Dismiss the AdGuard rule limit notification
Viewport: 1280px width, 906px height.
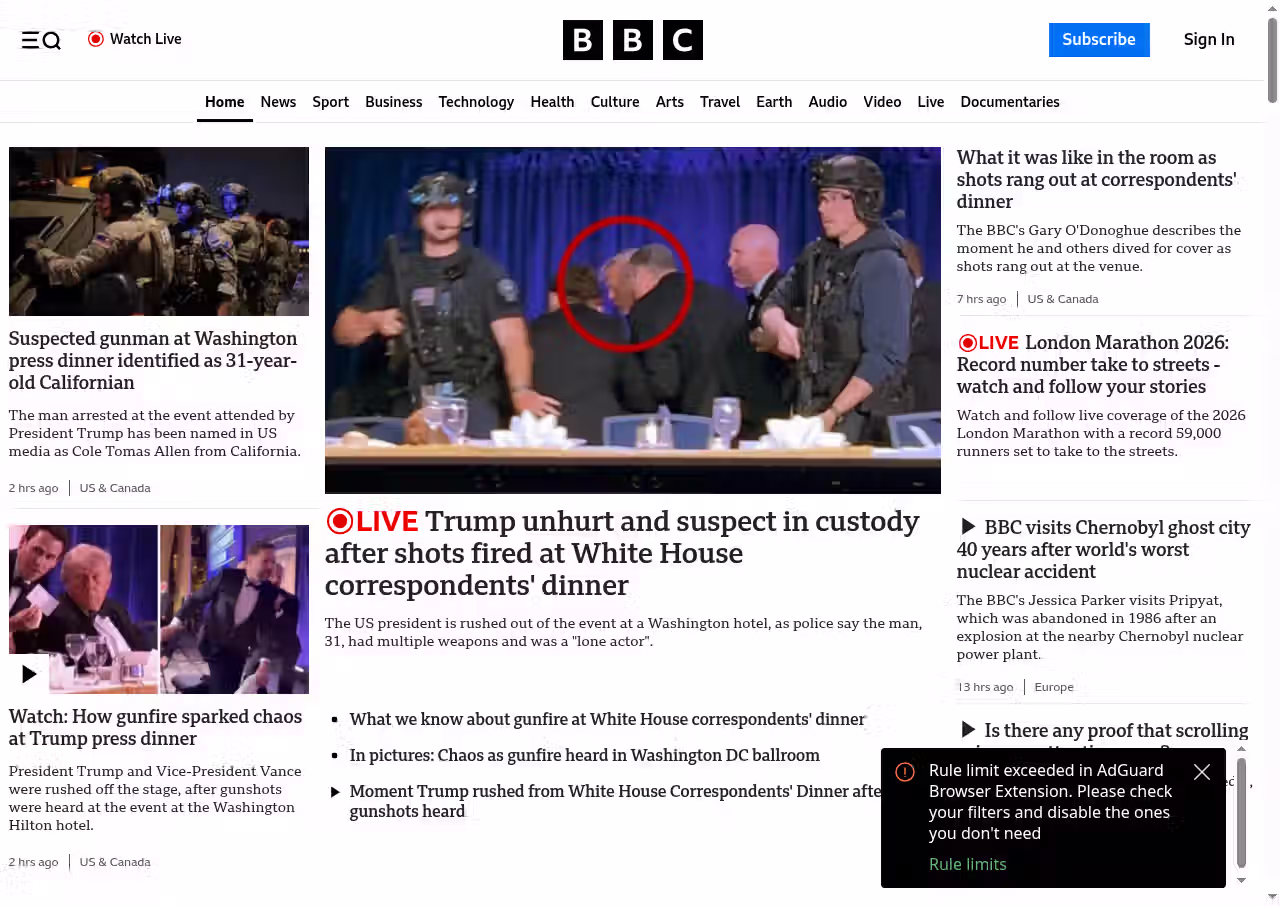point(1202,772)
